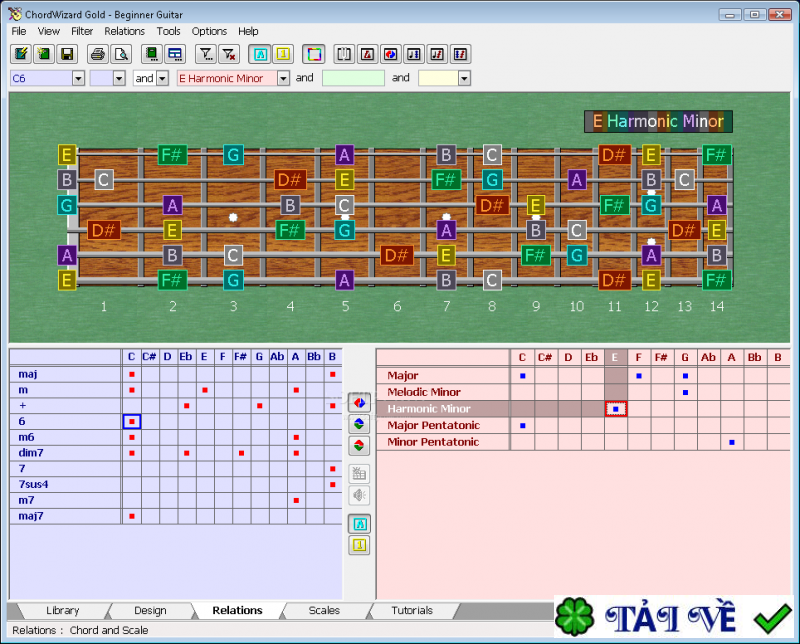Click the Print icon in toolbar
800x644 pixels.
(98, 54)
